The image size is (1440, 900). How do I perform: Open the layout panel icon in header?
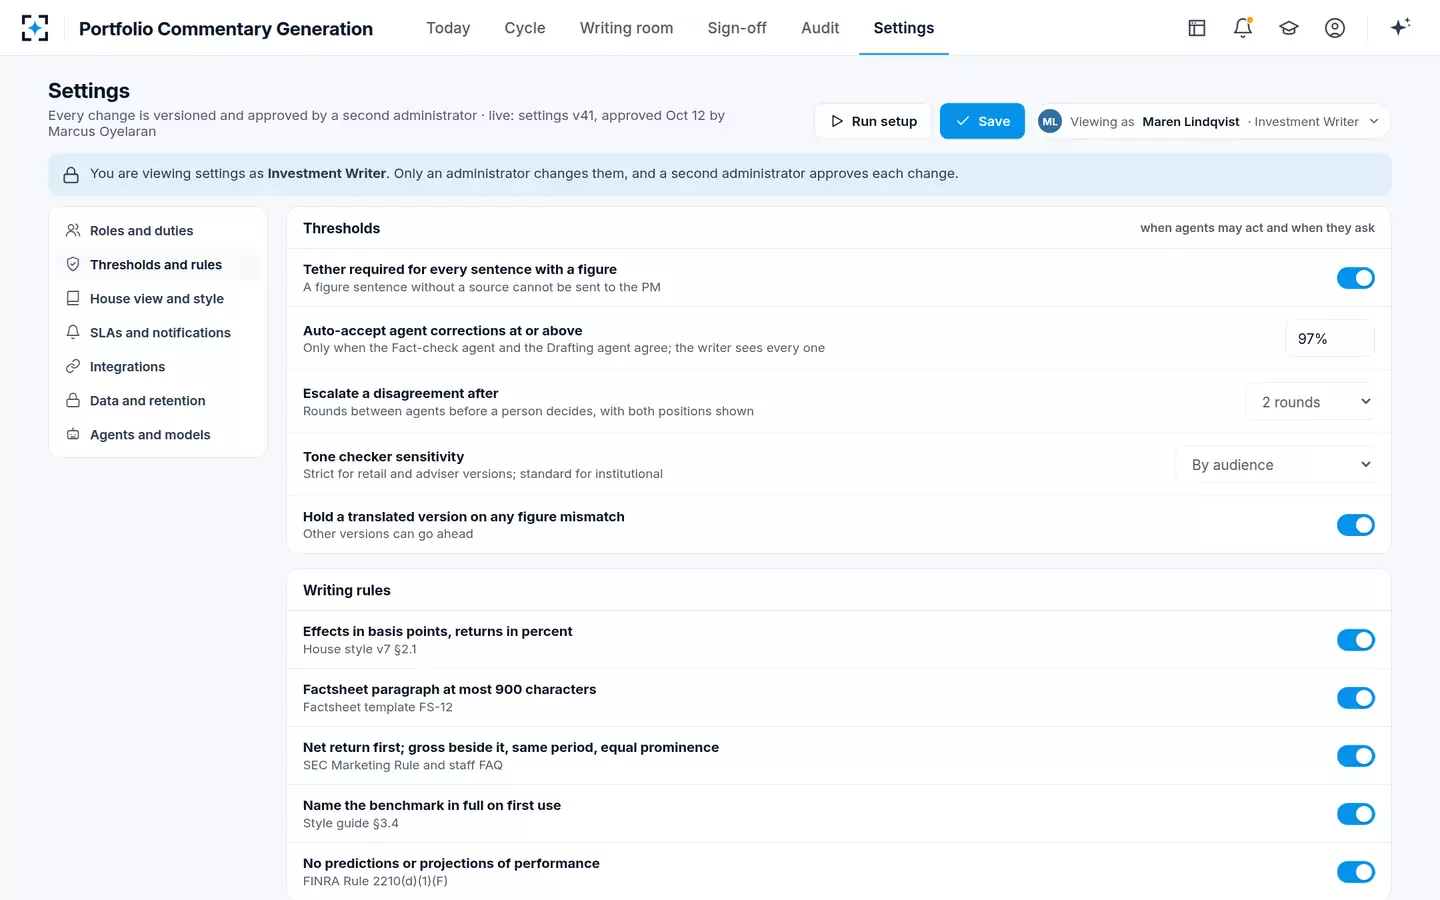click(1197, 28)
